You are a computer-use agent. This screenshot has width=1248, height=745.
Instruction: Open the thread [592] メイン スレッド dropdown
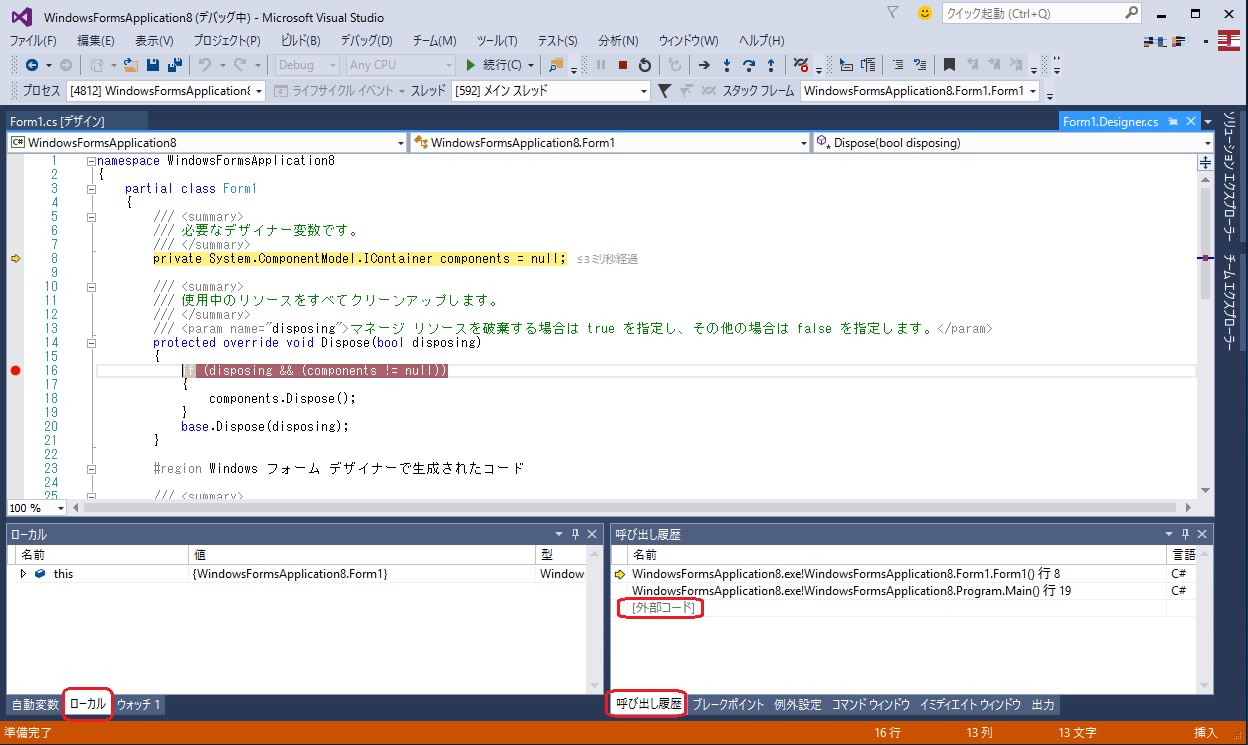(x=551, y=91)
